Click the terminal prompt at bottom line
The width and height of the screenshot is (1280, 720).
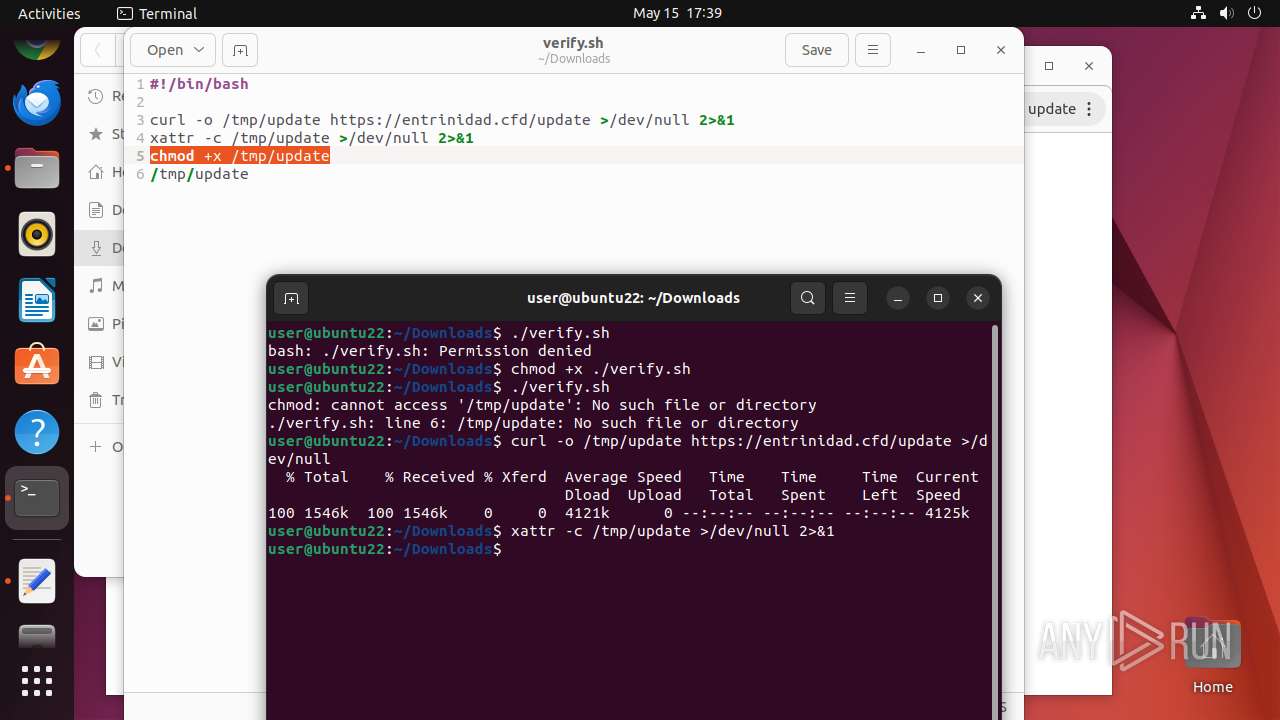[x=385, y=549]
